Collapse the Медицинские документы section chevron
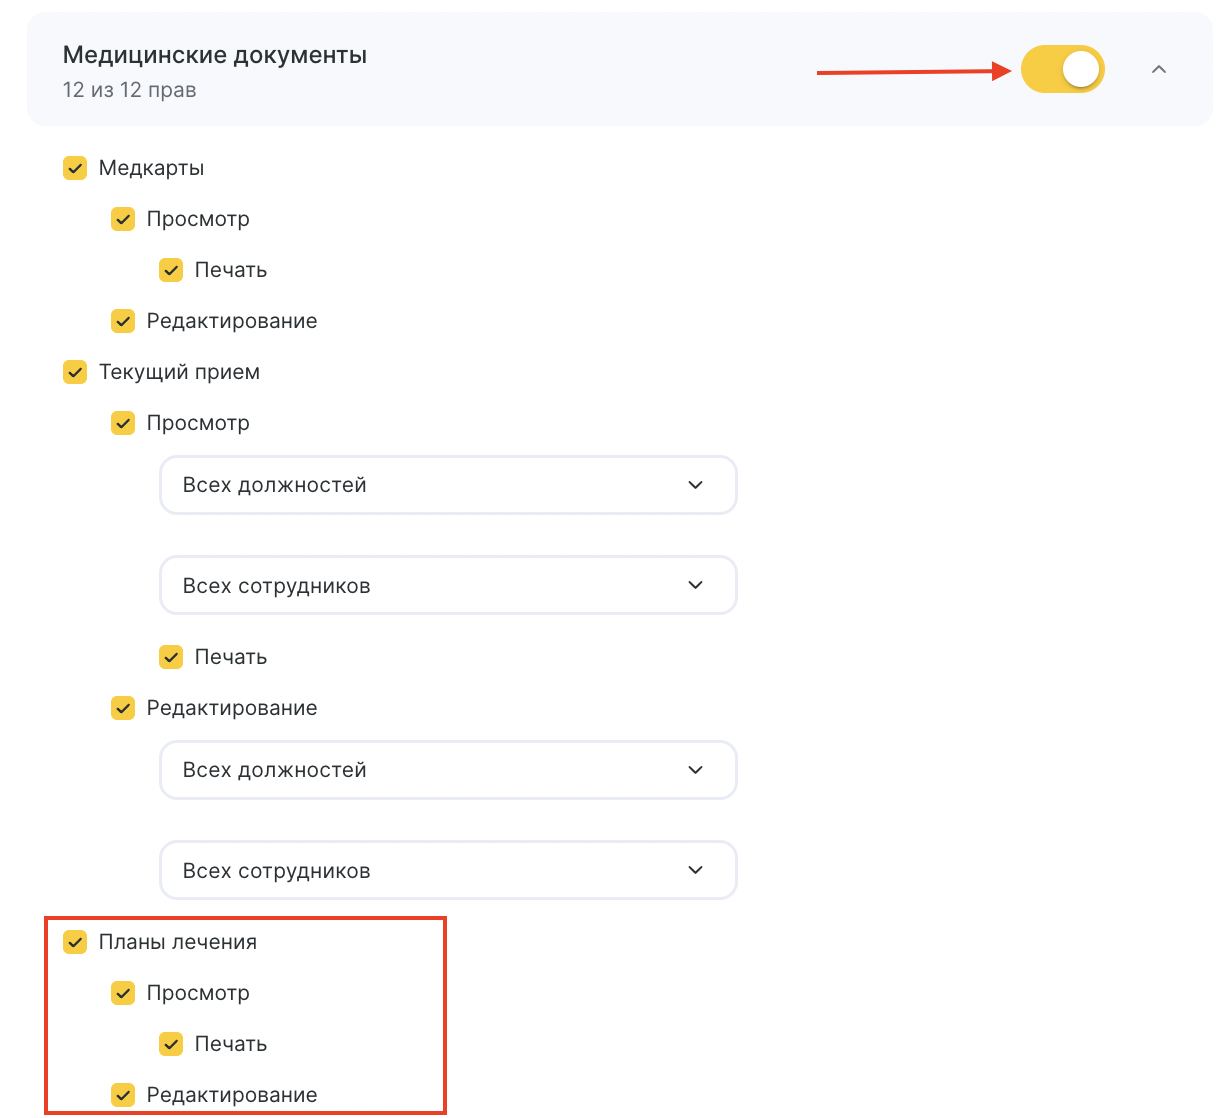 1159,69
